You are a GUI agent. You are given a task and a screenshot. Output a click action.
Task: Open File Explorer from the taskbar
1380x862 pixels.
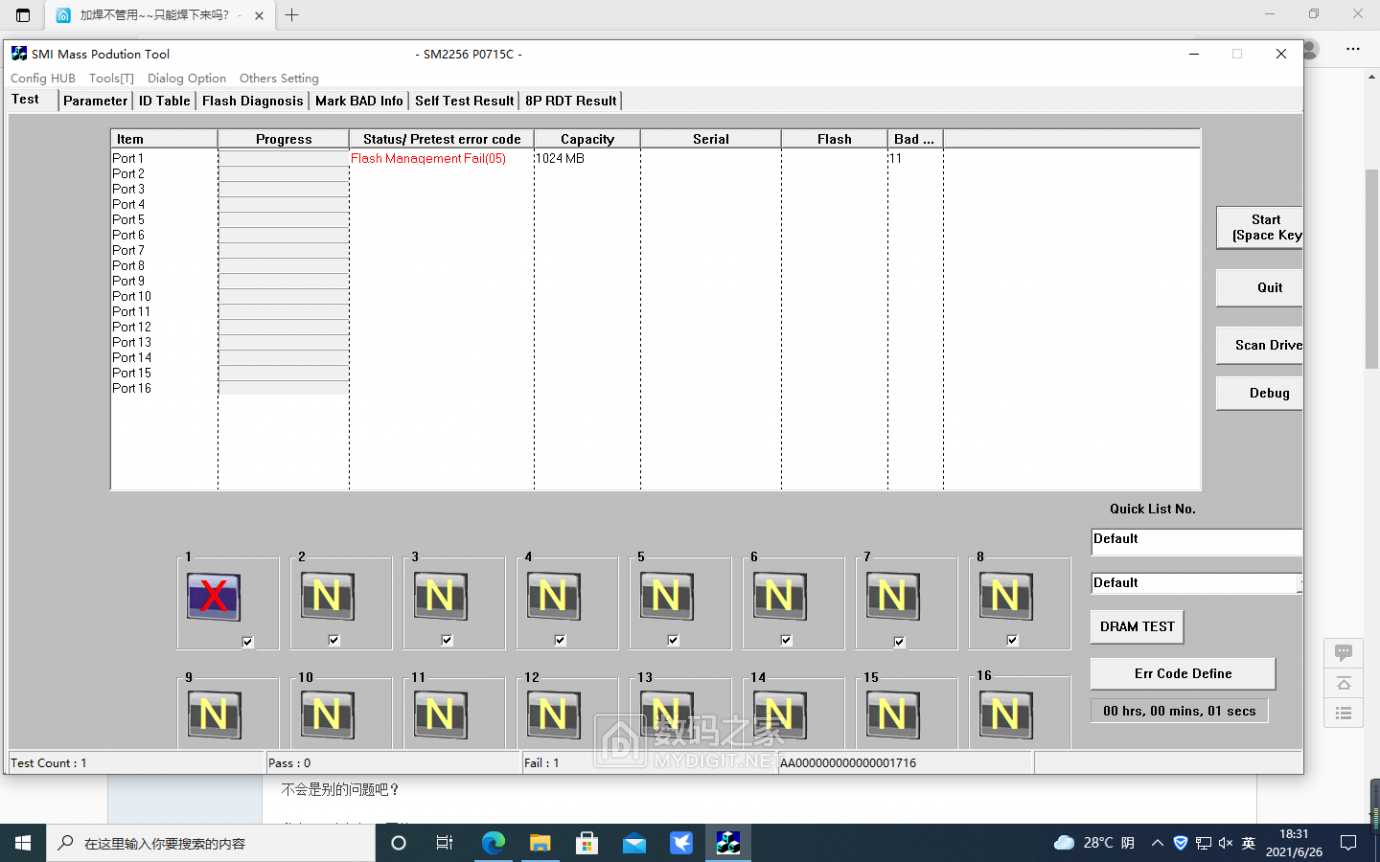click(540, 843)
